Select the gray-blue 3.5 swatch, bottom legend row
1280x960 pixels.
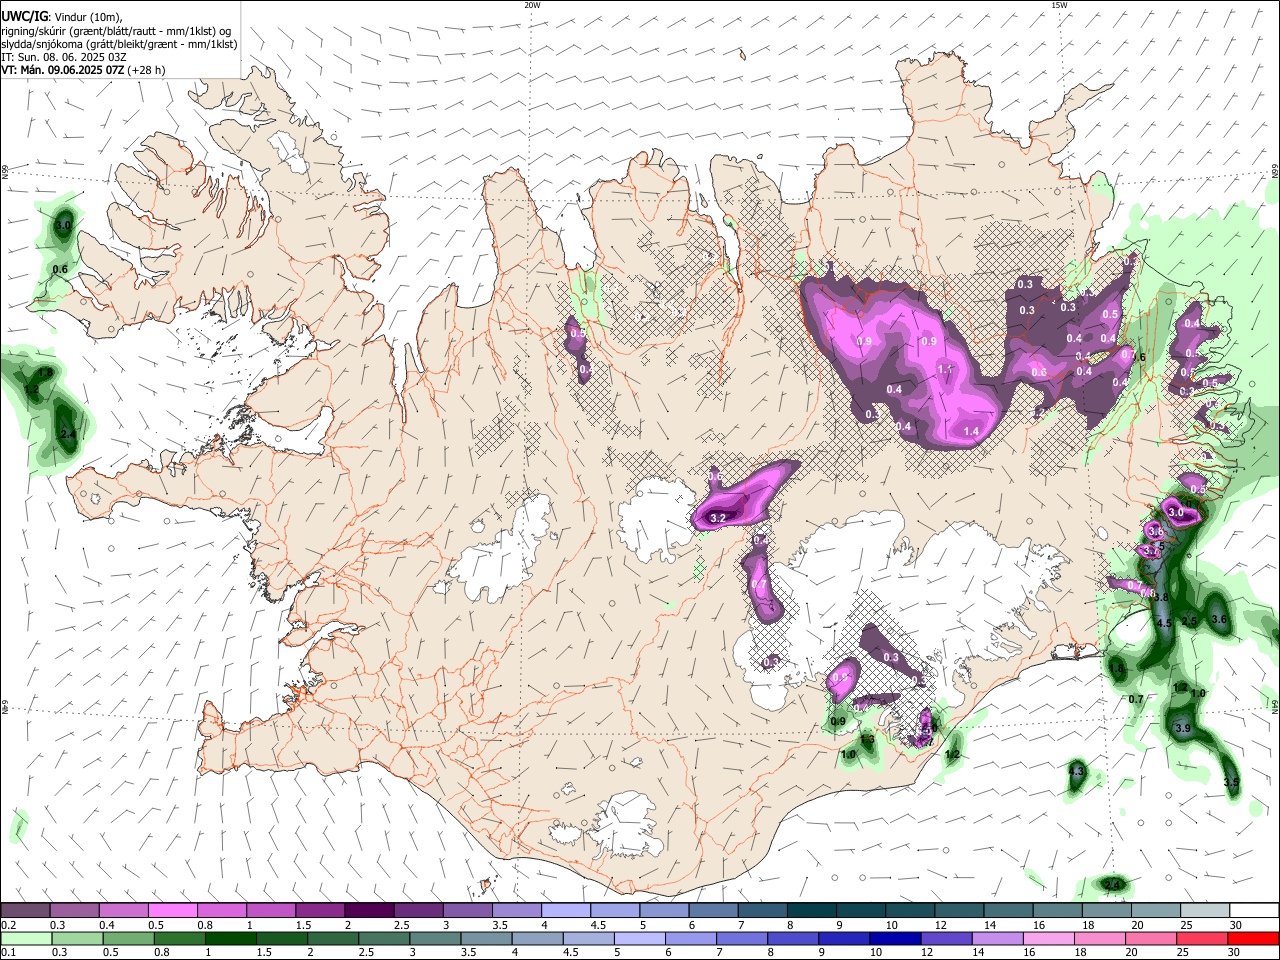[x=485, y=938]
